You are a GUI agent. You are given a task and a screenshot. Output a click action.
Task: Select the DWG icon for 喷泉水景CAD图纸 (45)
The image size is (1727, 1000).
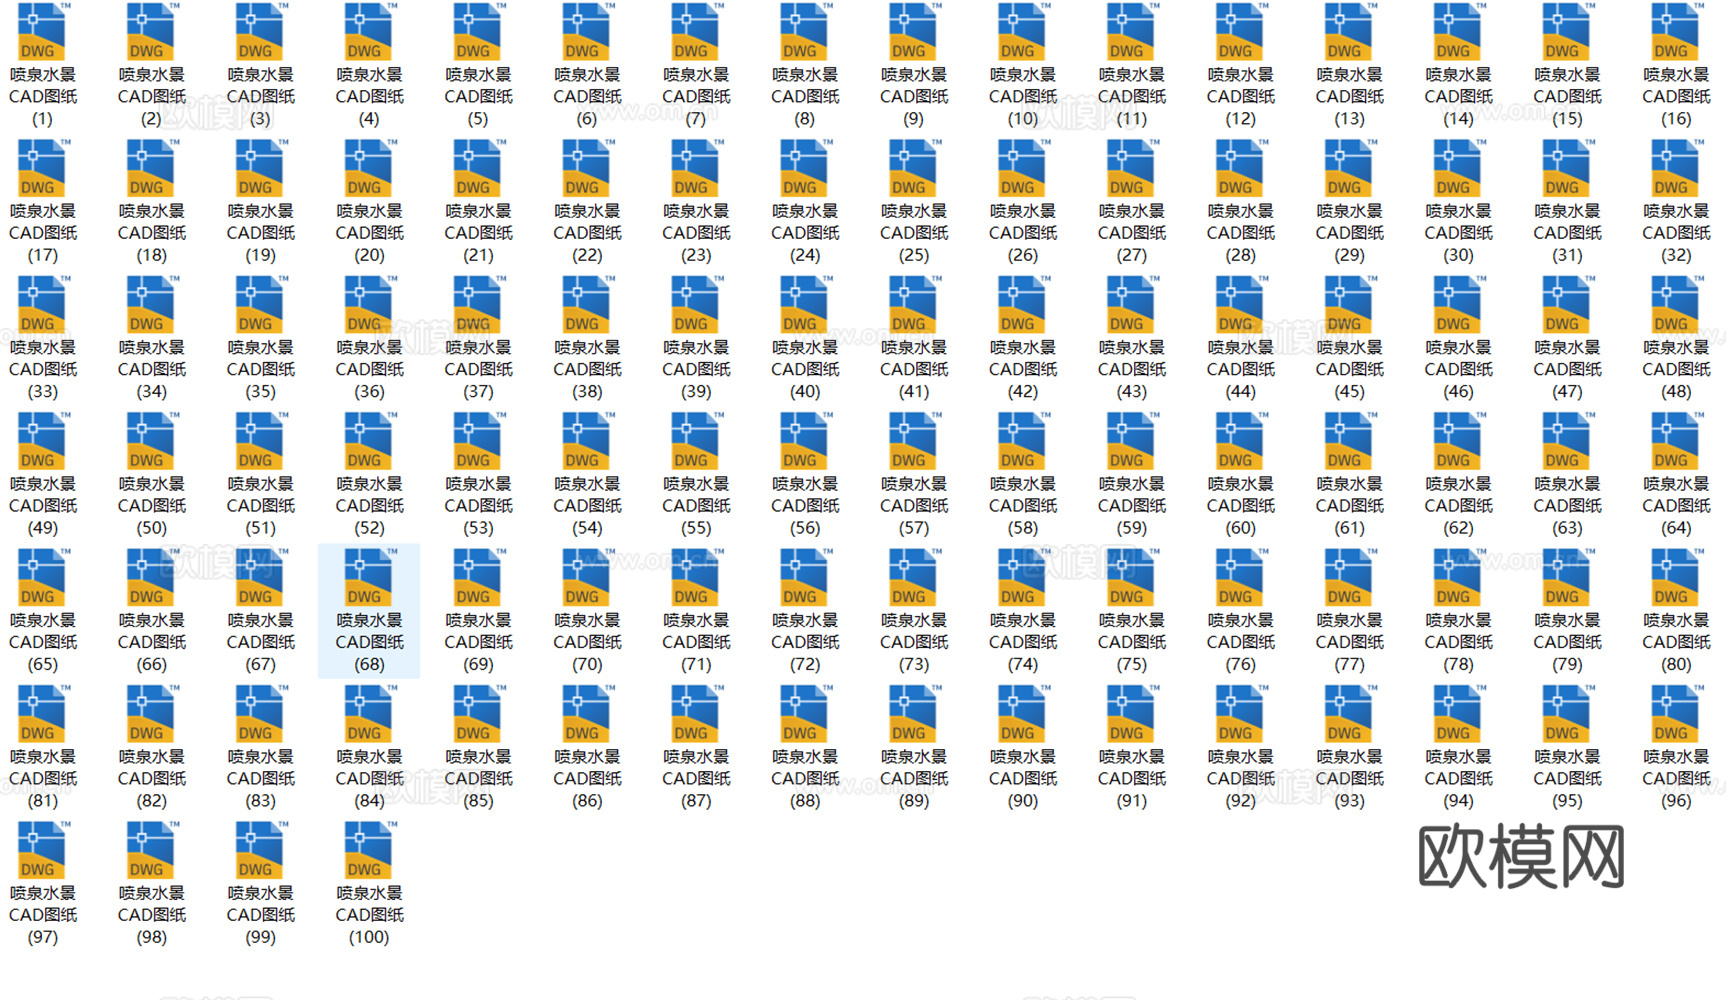point(1349,305)
